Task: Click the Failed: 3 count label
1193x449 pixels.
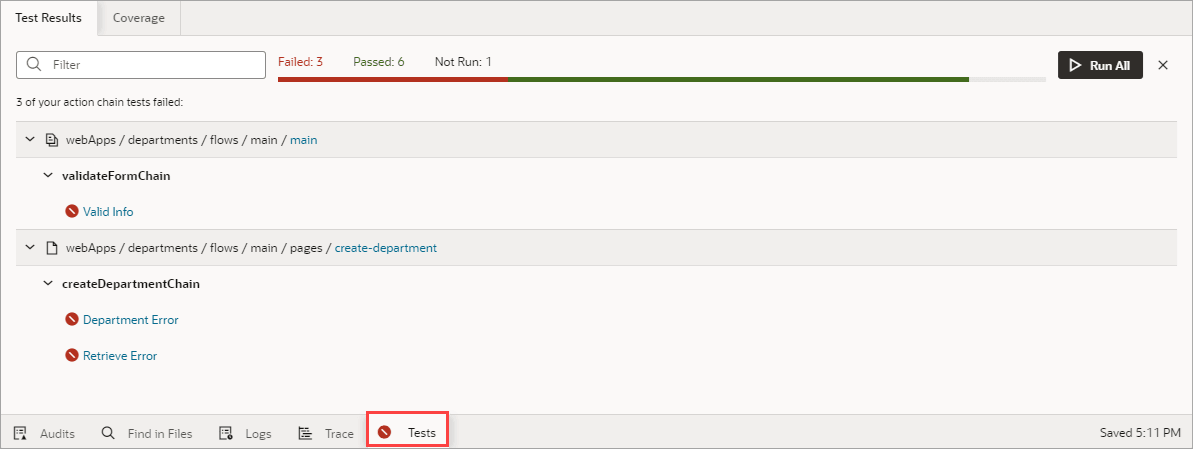Action: pyautogui.click(x=301, y=62)
